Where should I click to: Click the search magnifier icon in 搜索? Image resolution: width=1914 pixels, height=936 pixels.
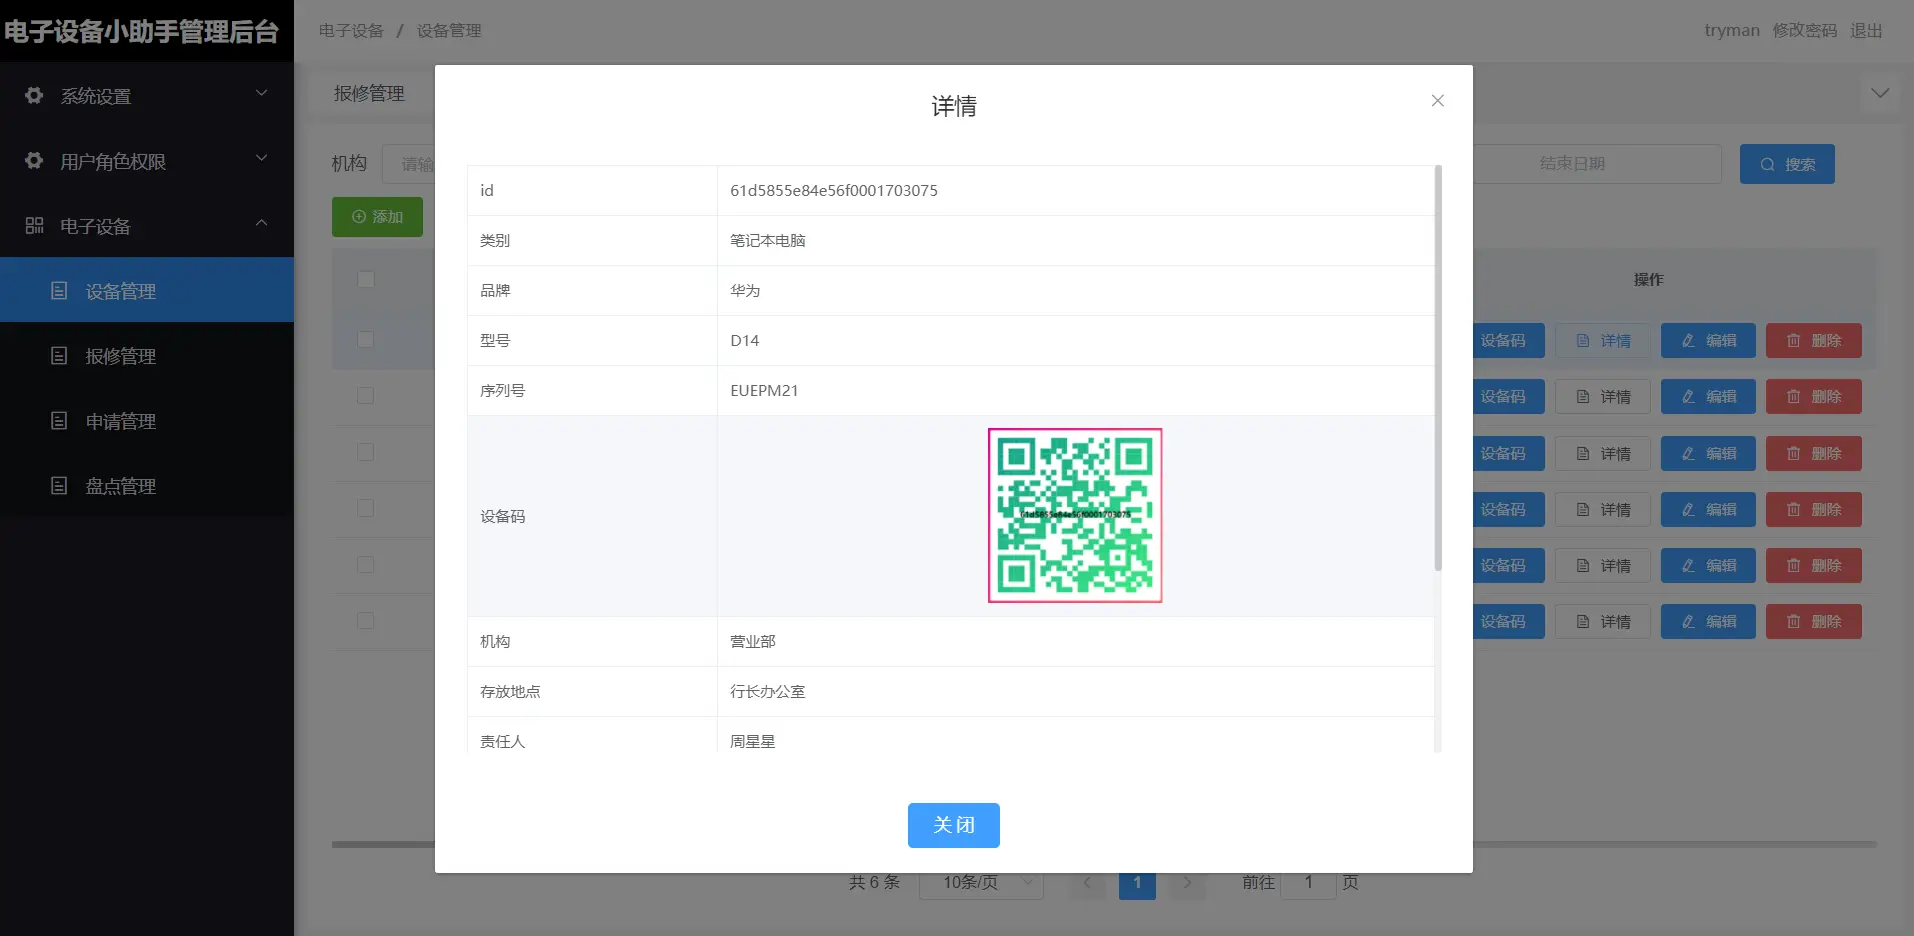click(1767, 164)
